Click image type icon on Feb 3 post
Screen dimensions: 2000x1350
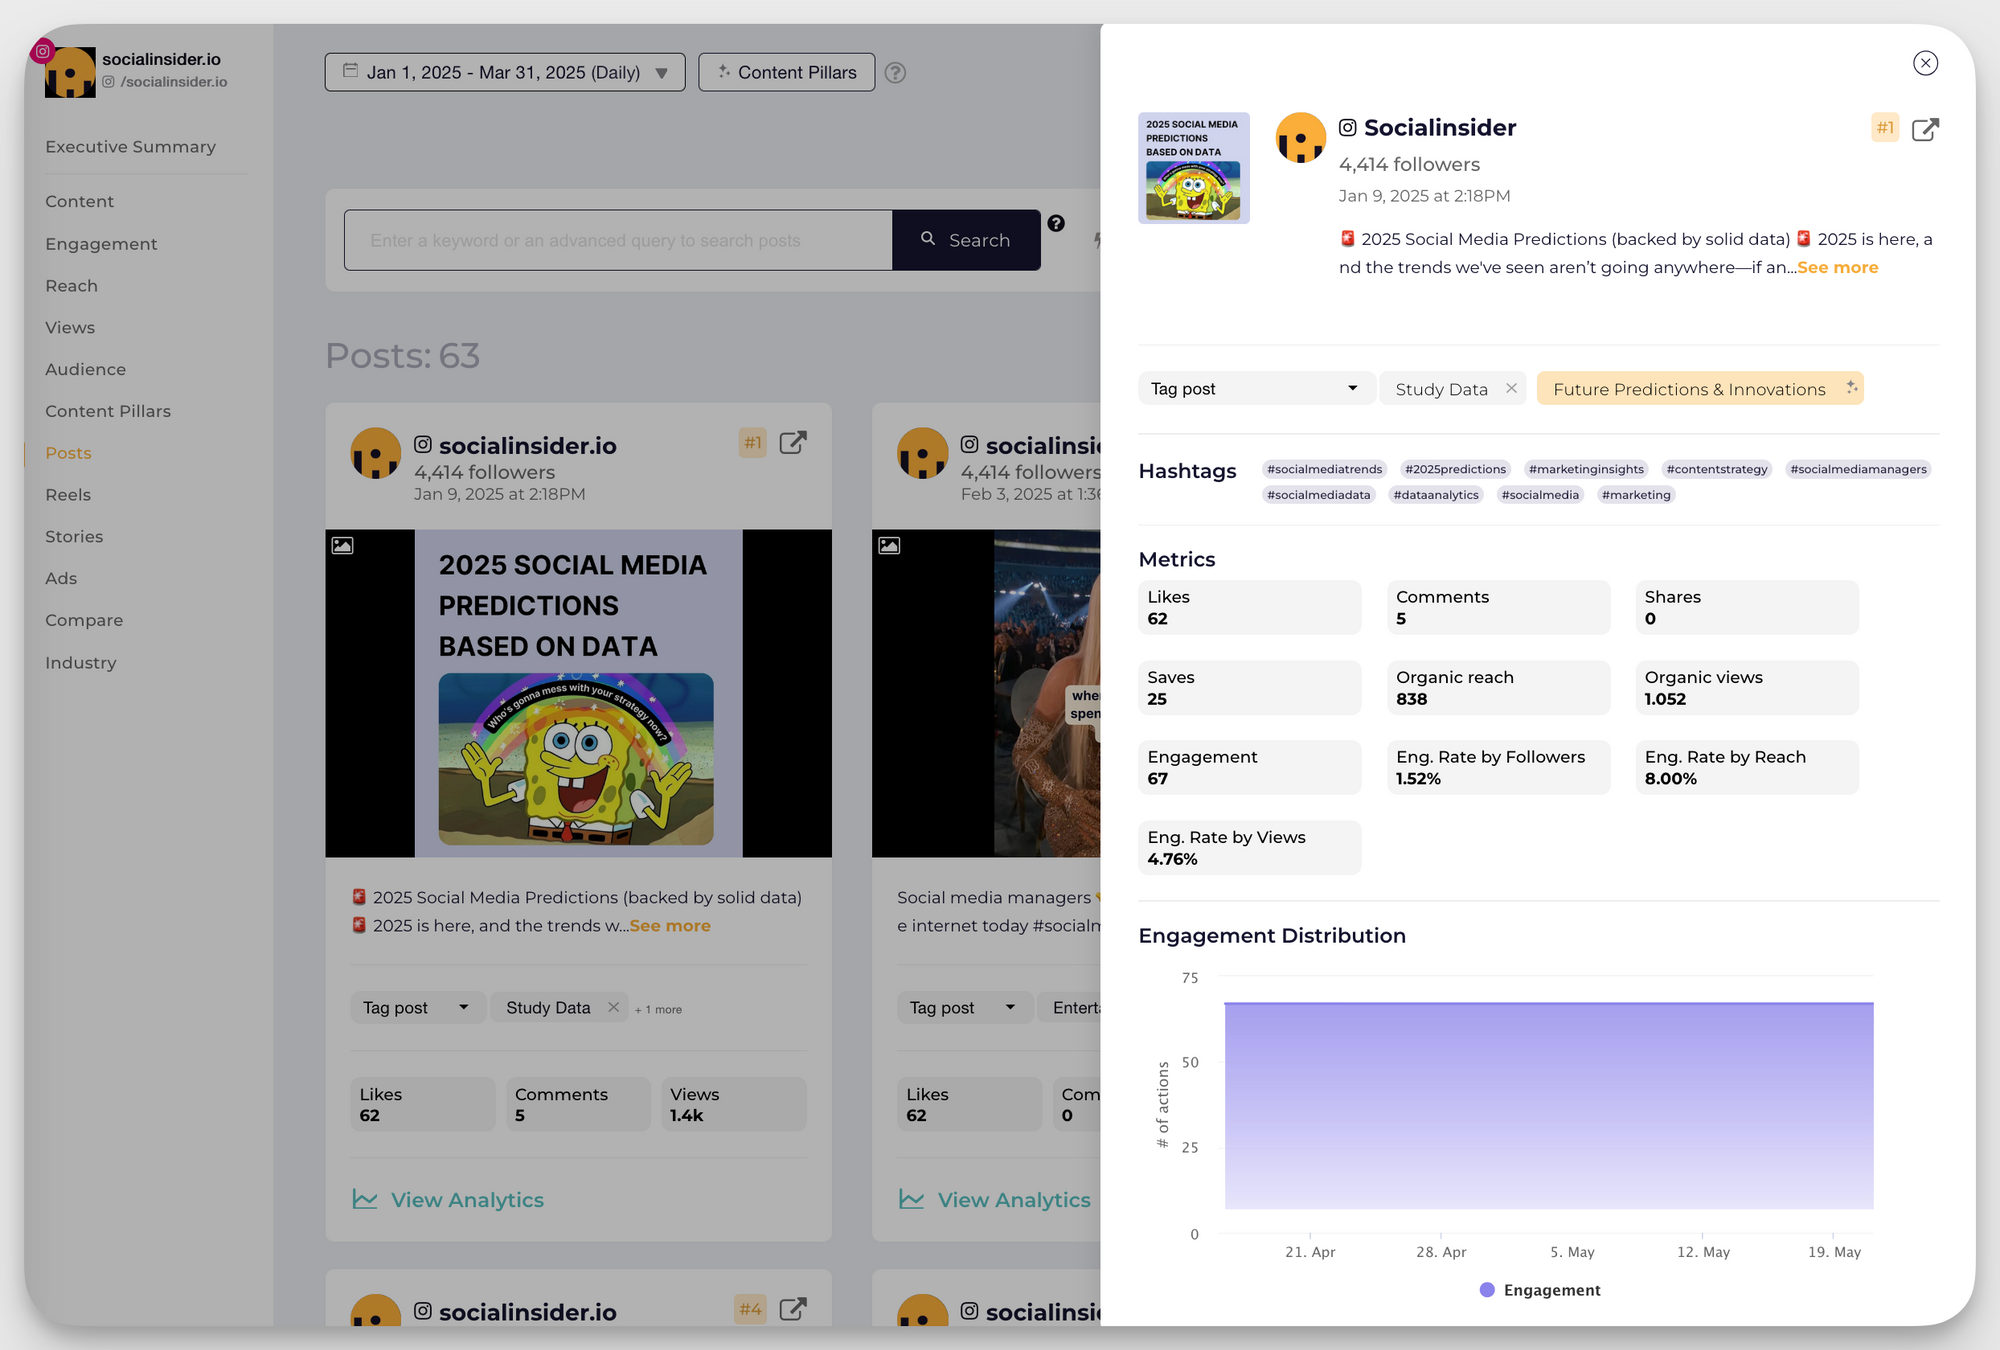click(889, 545)
